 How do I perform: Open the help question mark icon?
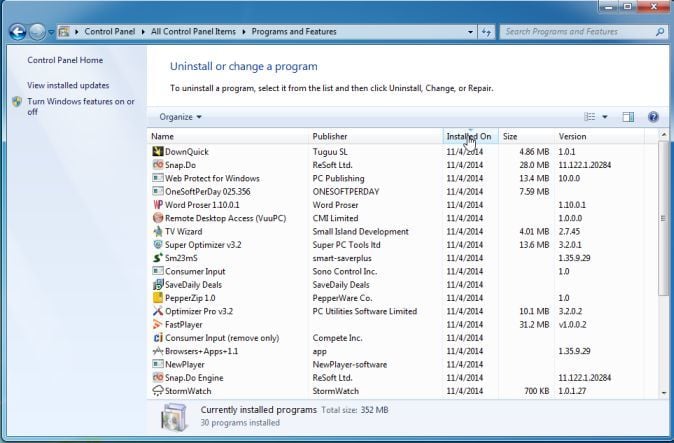[x=653, y=117]
